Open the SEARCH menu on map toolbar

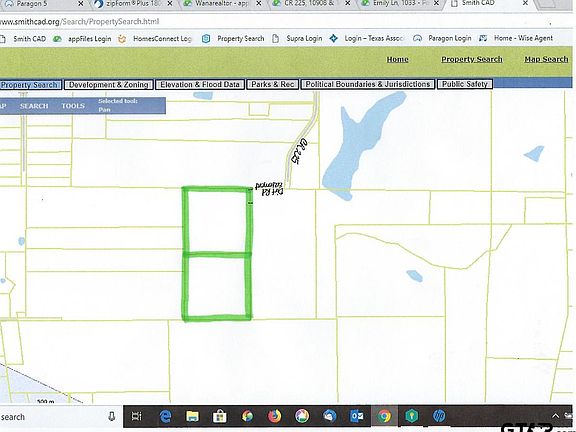34,106
